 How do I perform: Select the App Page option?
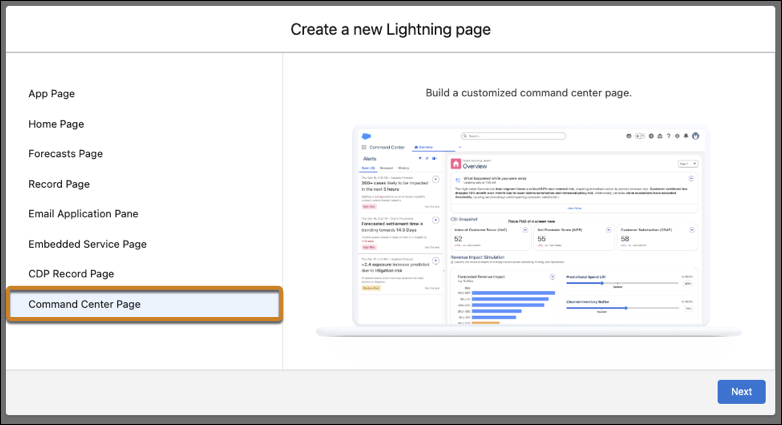point(51,94)
